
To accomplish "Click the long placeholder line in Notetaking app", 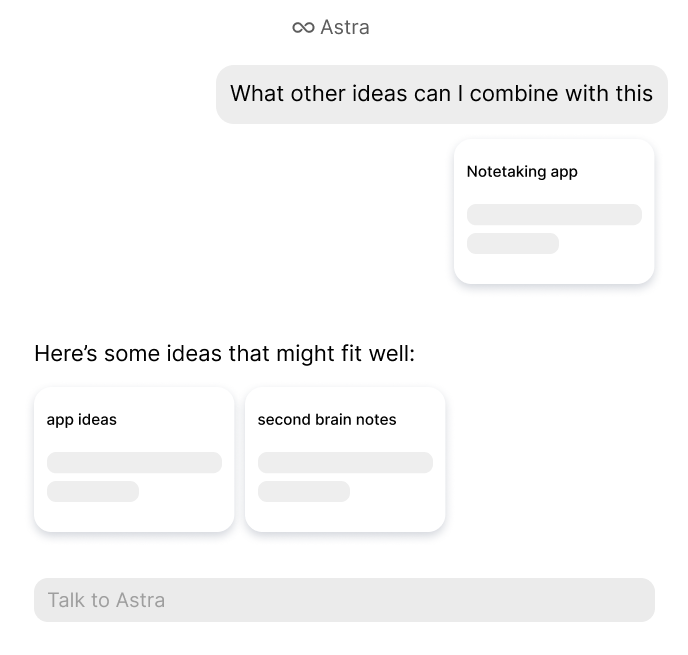I will pyautogui.click(x=554, y=215).
